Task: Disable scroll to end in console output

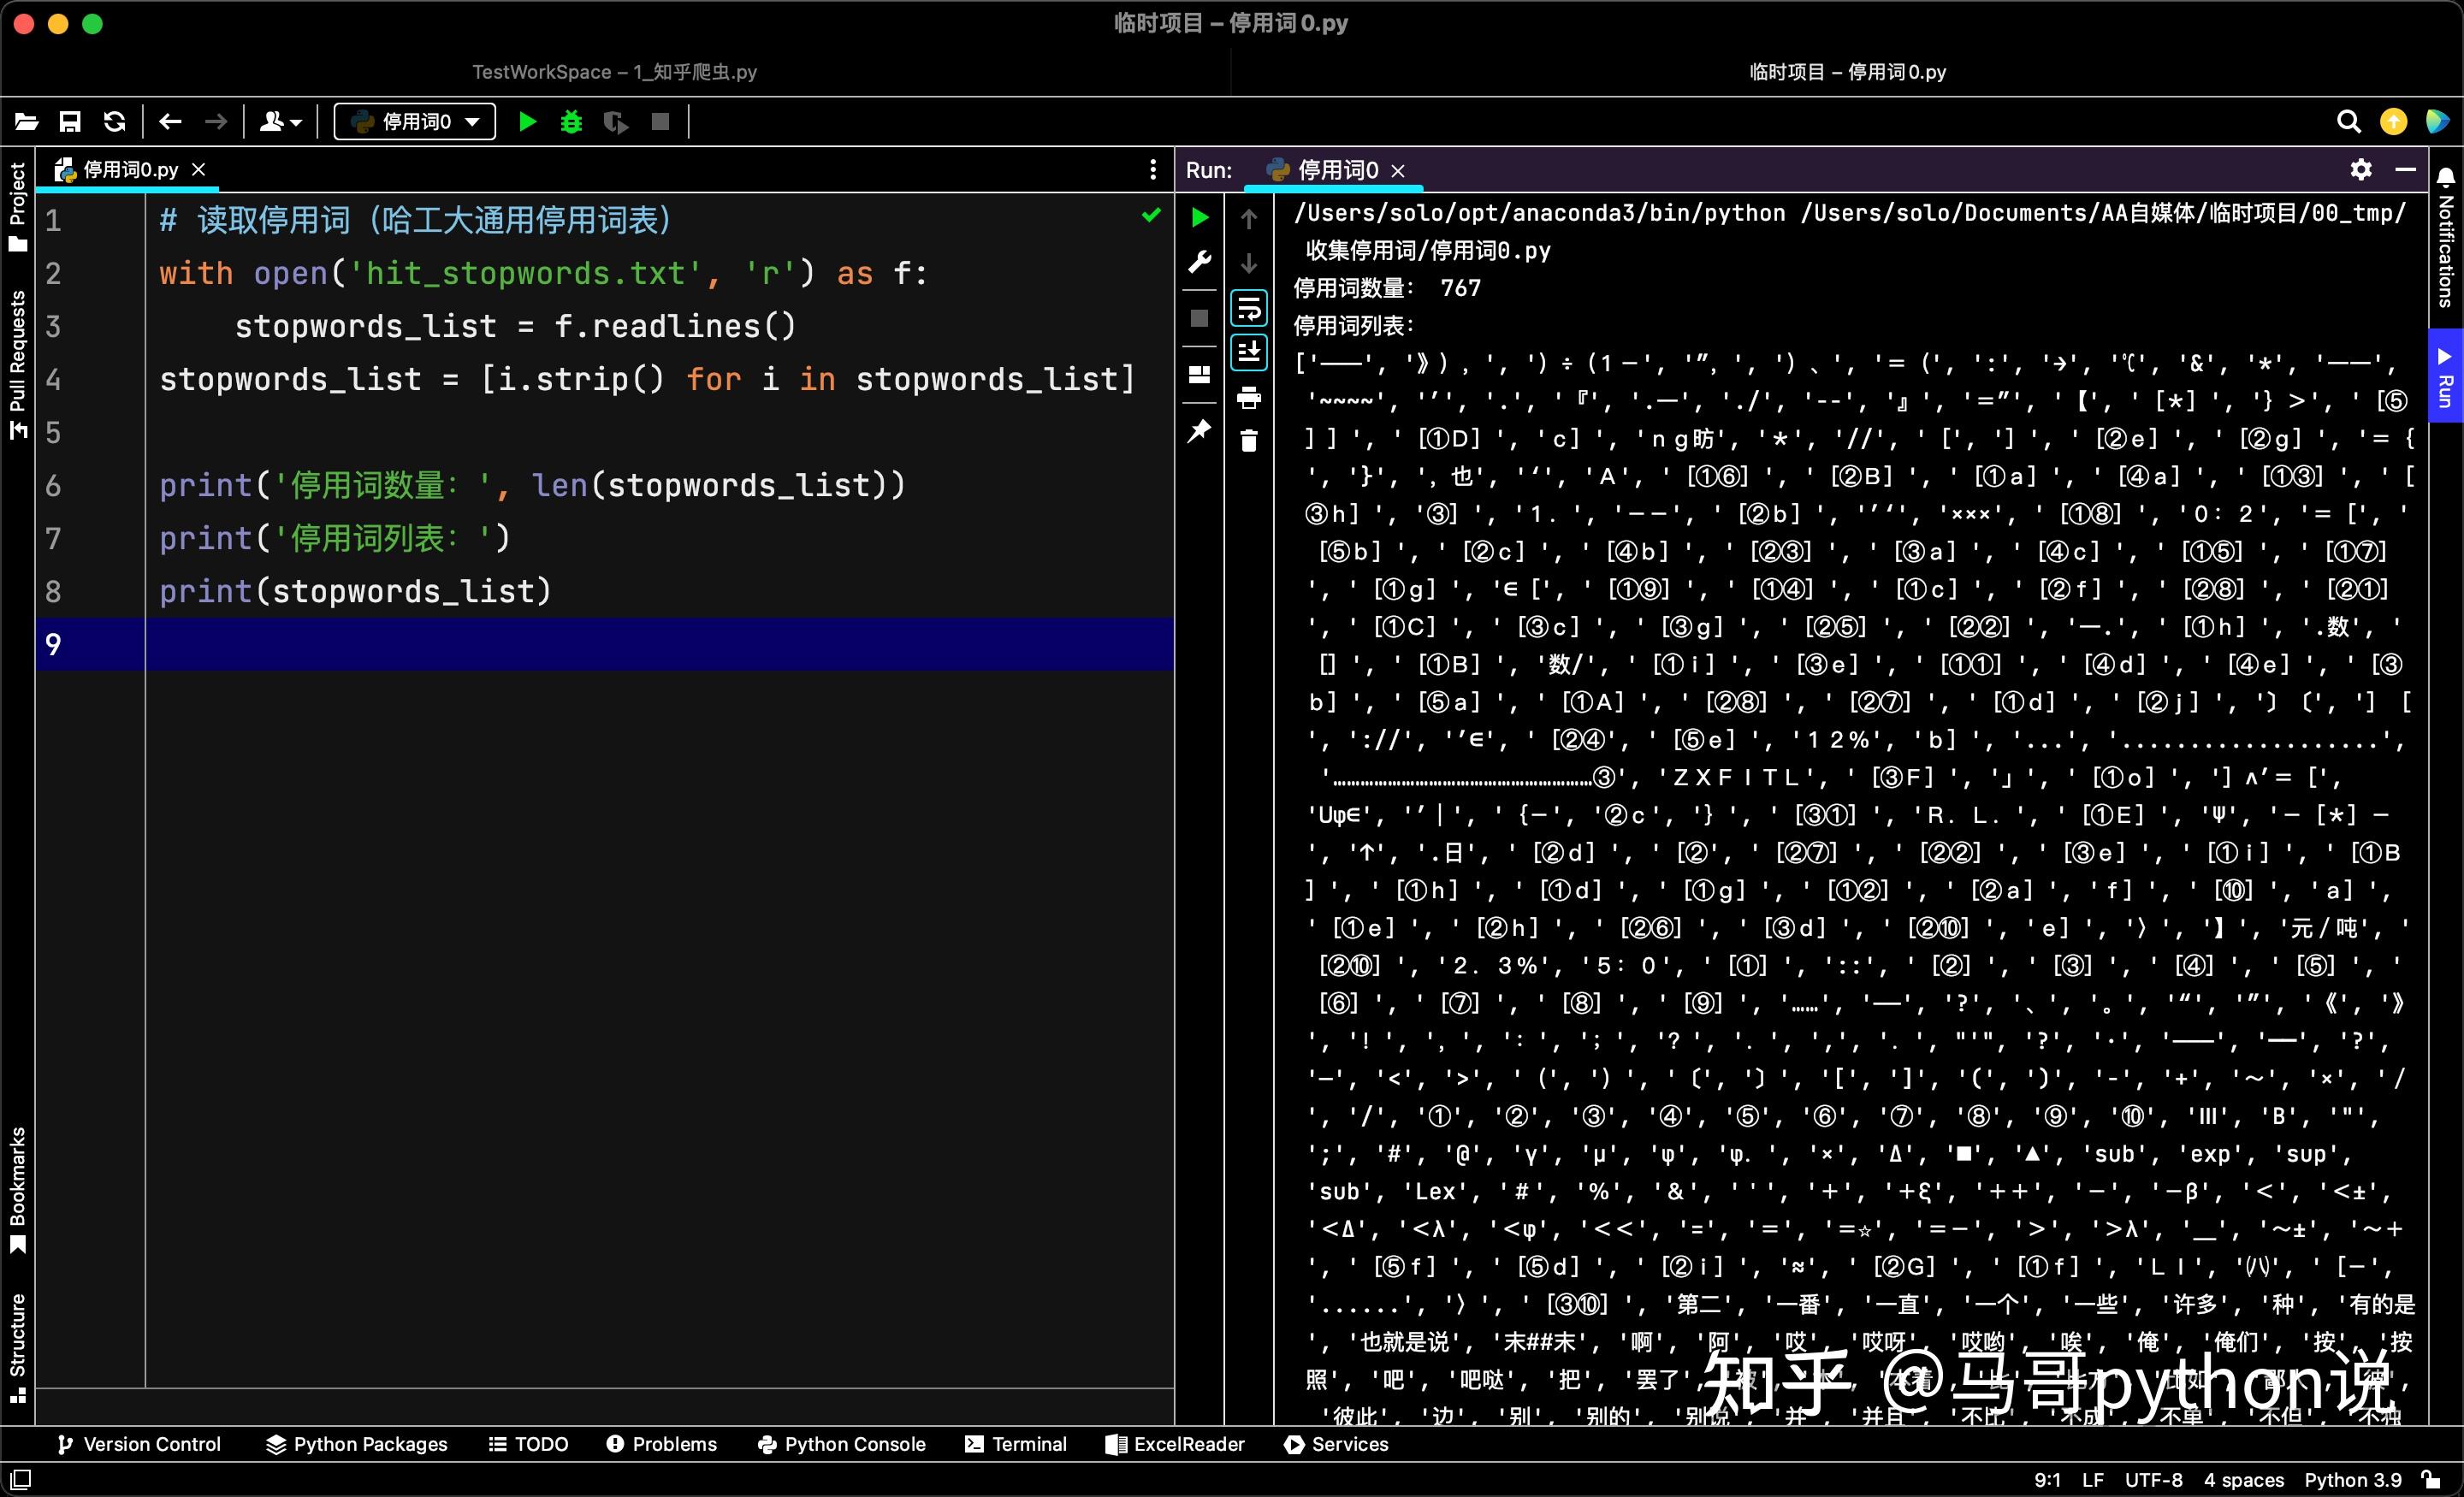Action: coord(1249,352)
